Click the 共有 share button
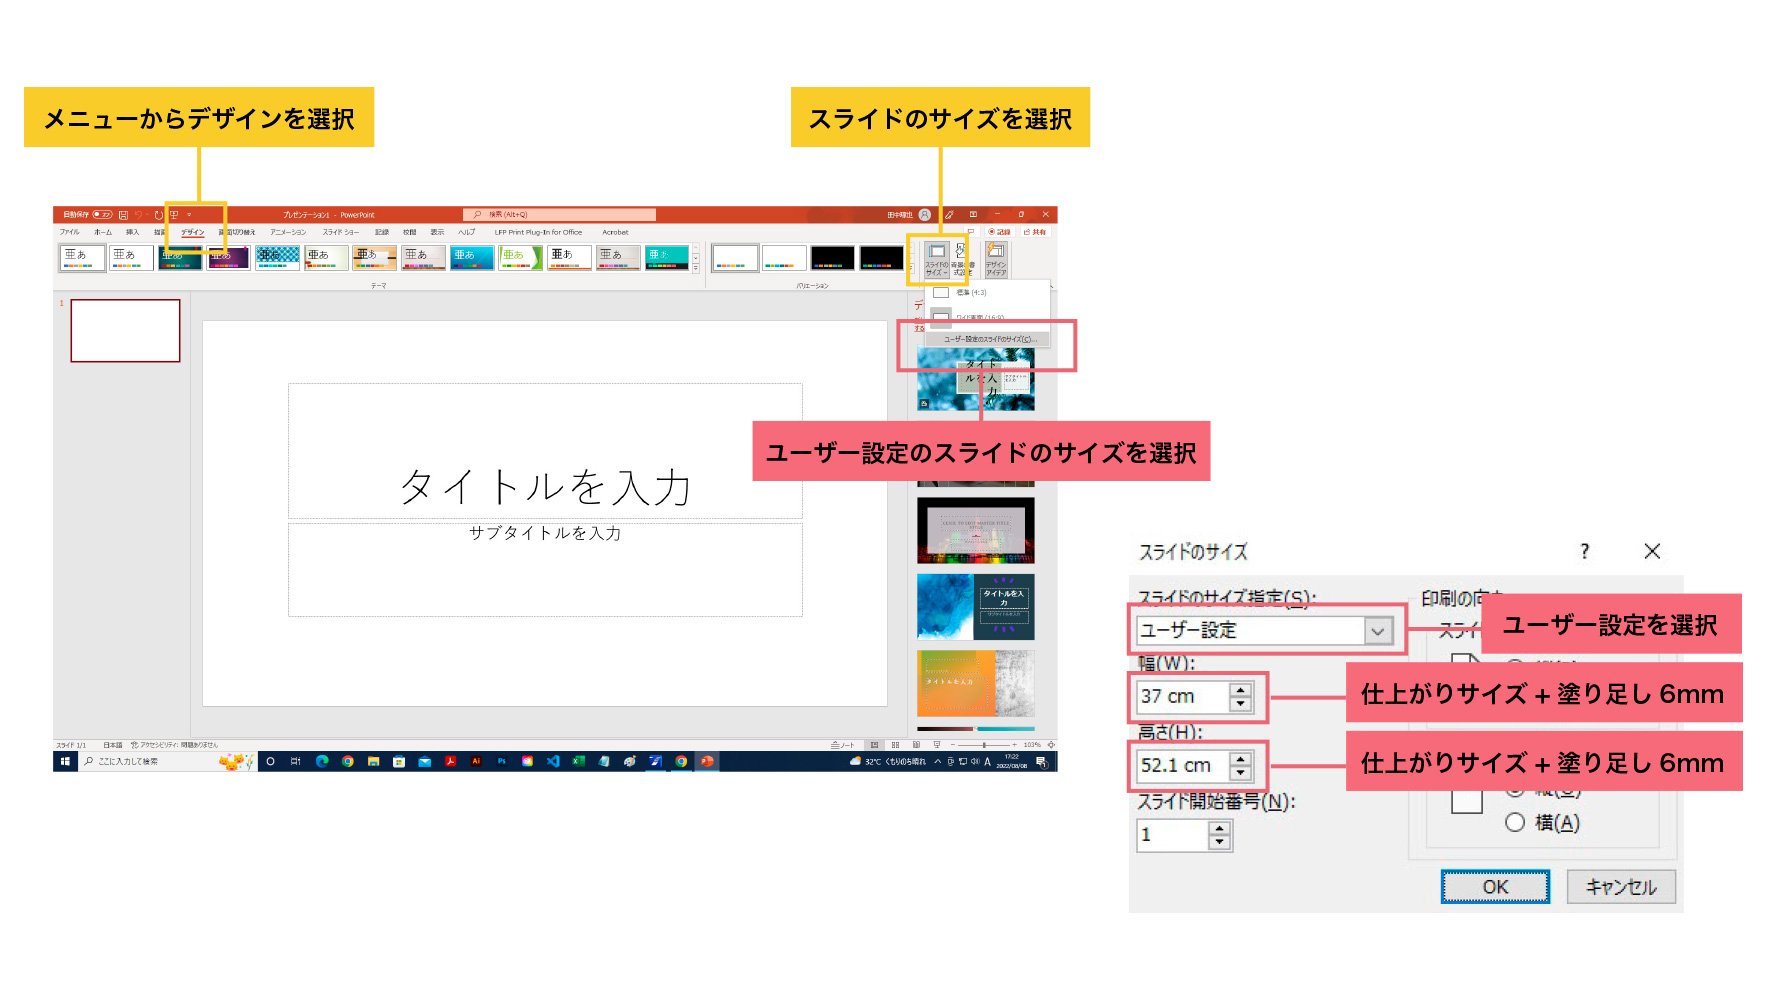The width and height of the screenshot is (1768, 1000). click(x=1035, y=232)
